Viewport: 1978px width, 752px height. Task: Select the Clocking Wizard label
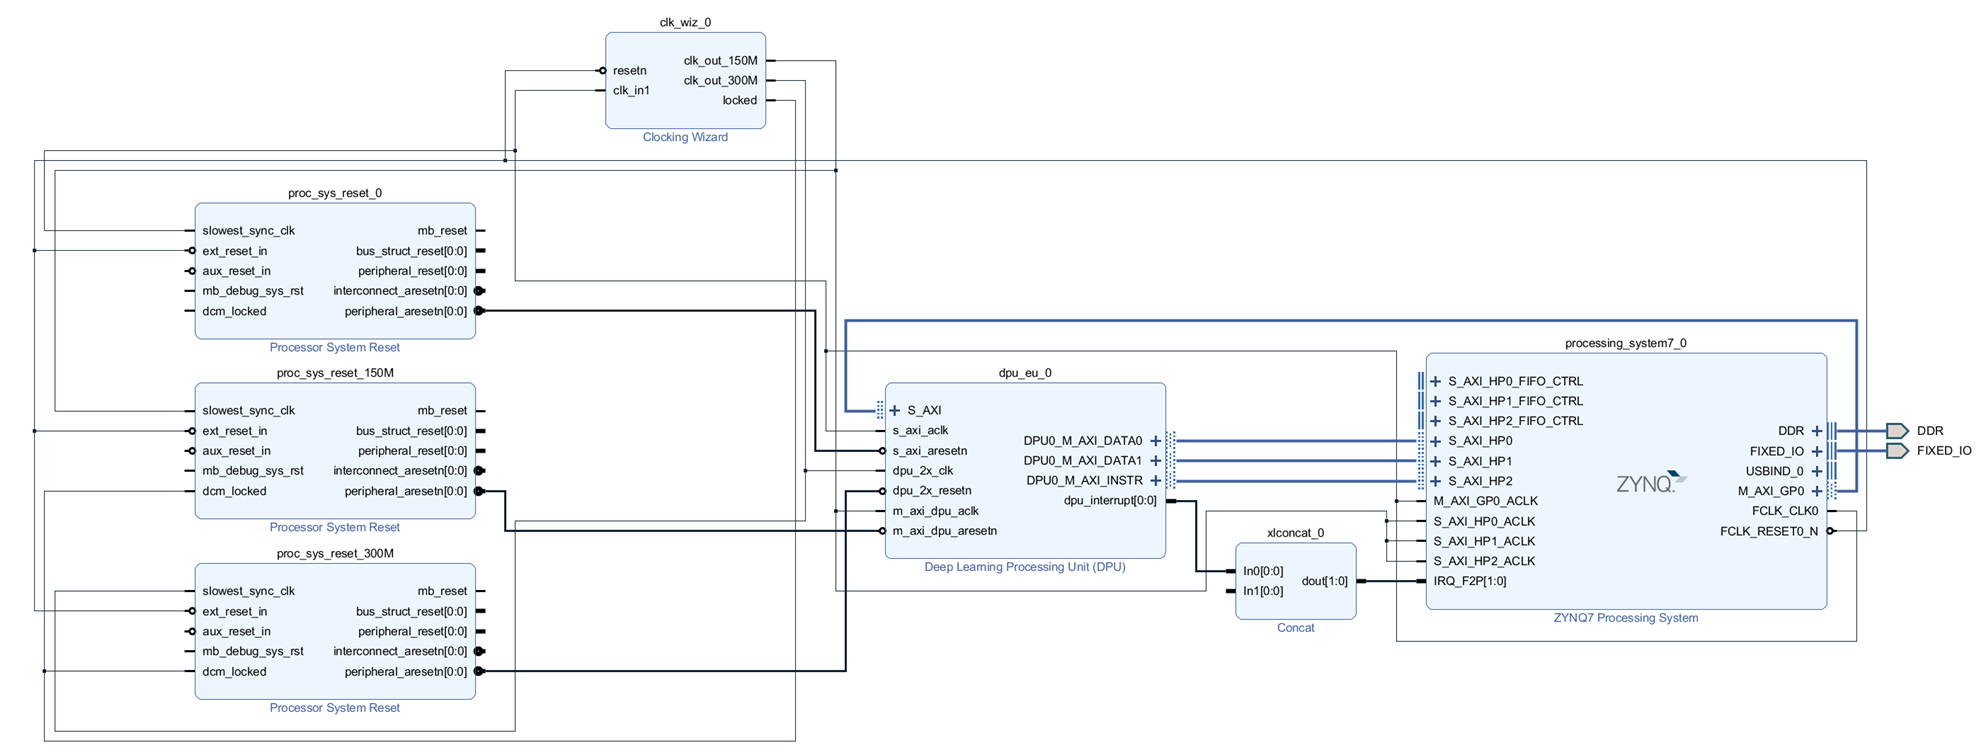(x=685, y=137)
